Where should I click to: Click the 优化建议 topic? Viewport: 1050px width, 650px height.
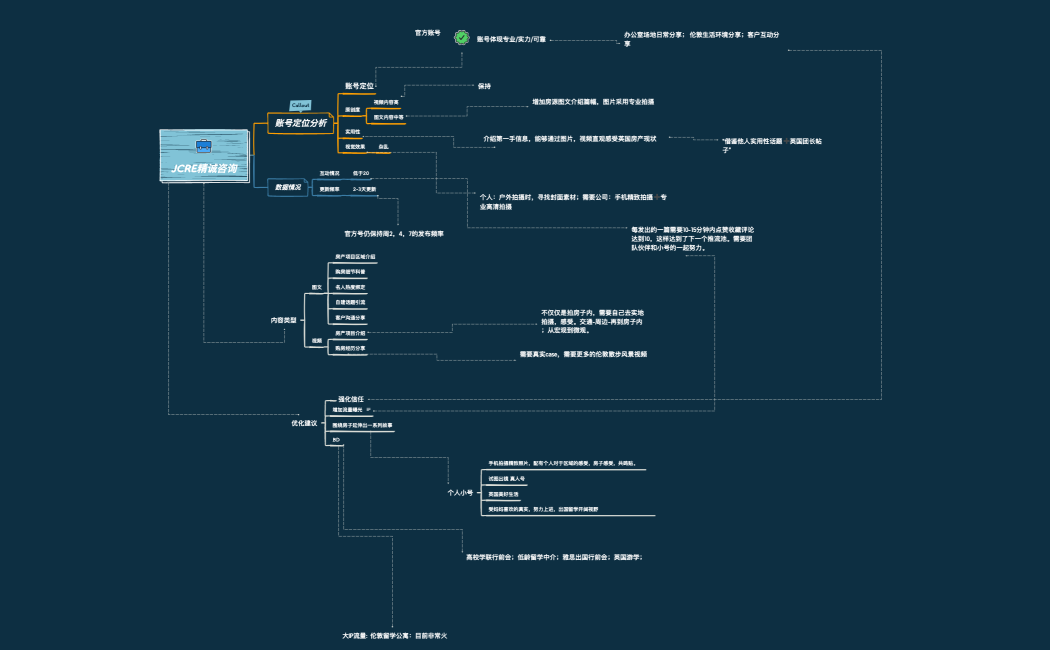click(x=304, y=423)
